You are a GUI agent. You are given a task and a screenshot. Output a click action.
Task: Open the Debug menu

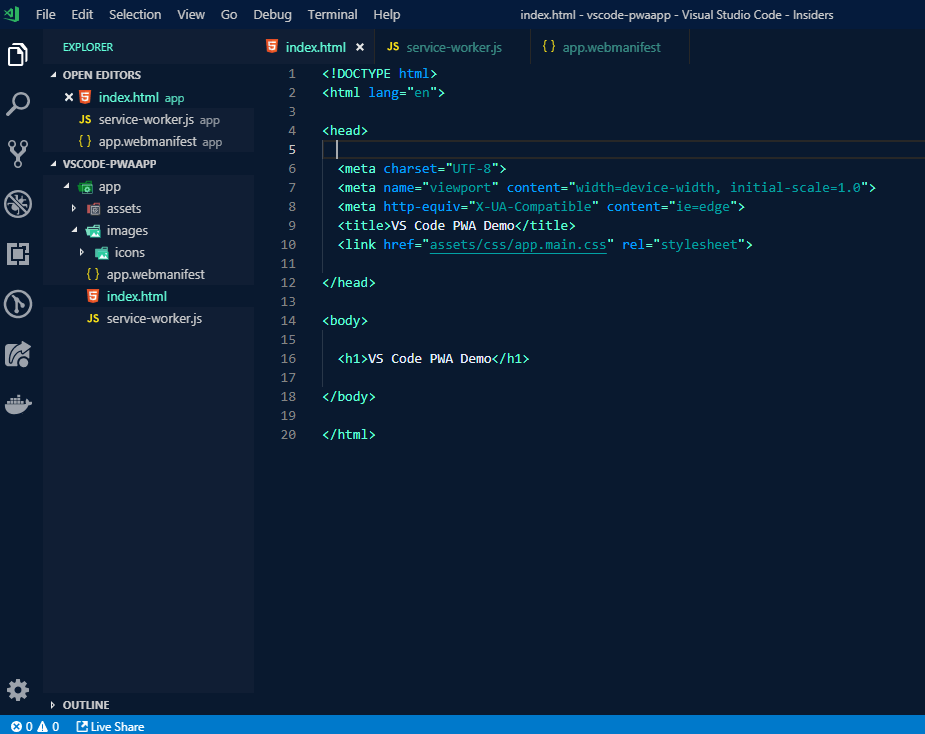pos(273,15)
